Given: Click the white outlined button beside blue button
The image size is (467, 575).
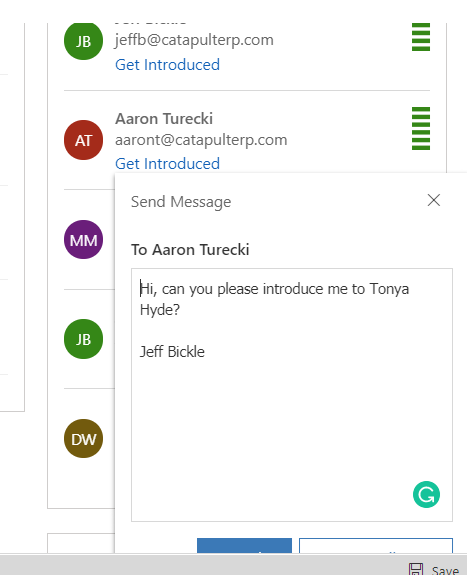Looking at the screenshot, I should tap(376, 546).
